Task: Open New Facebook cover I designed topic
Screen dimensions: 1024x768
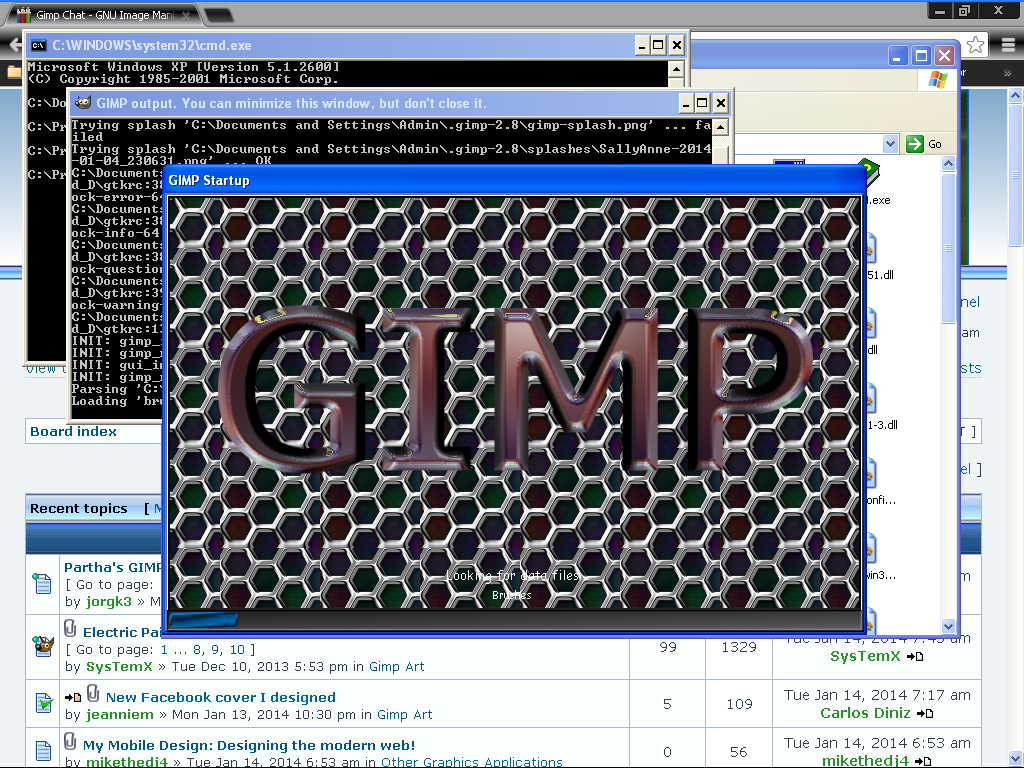Action: pyautogui.click(x=221, y=697)
